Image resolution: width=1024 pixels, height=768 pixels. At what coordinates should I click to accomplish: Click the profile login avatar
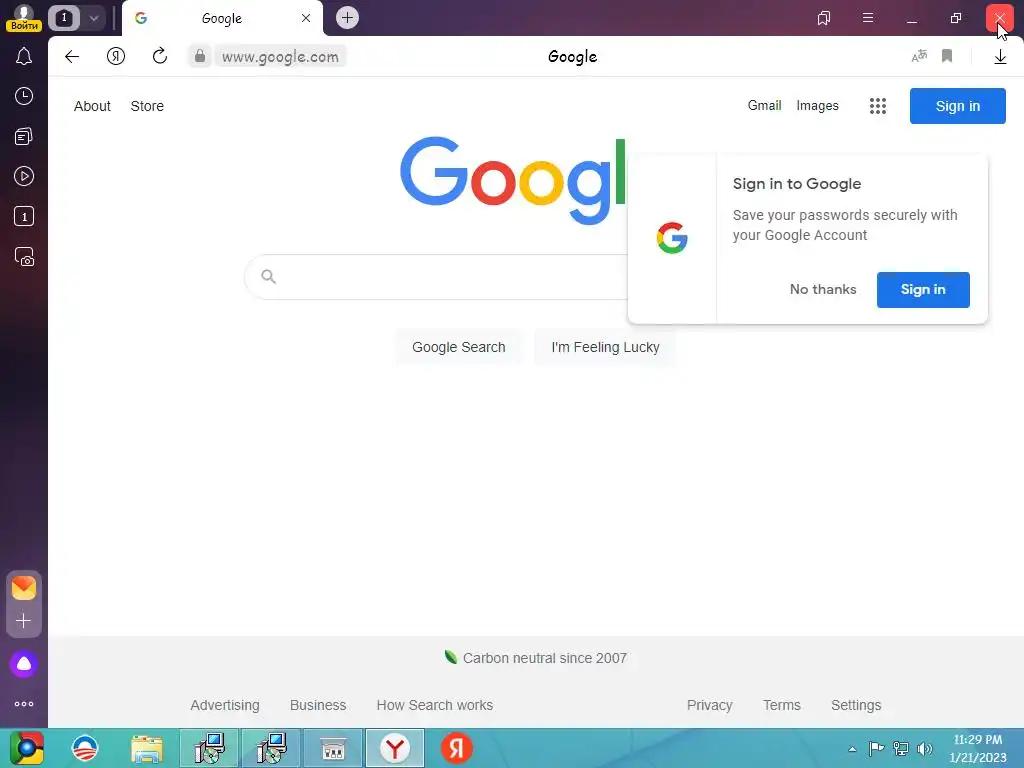click(24, 18)
